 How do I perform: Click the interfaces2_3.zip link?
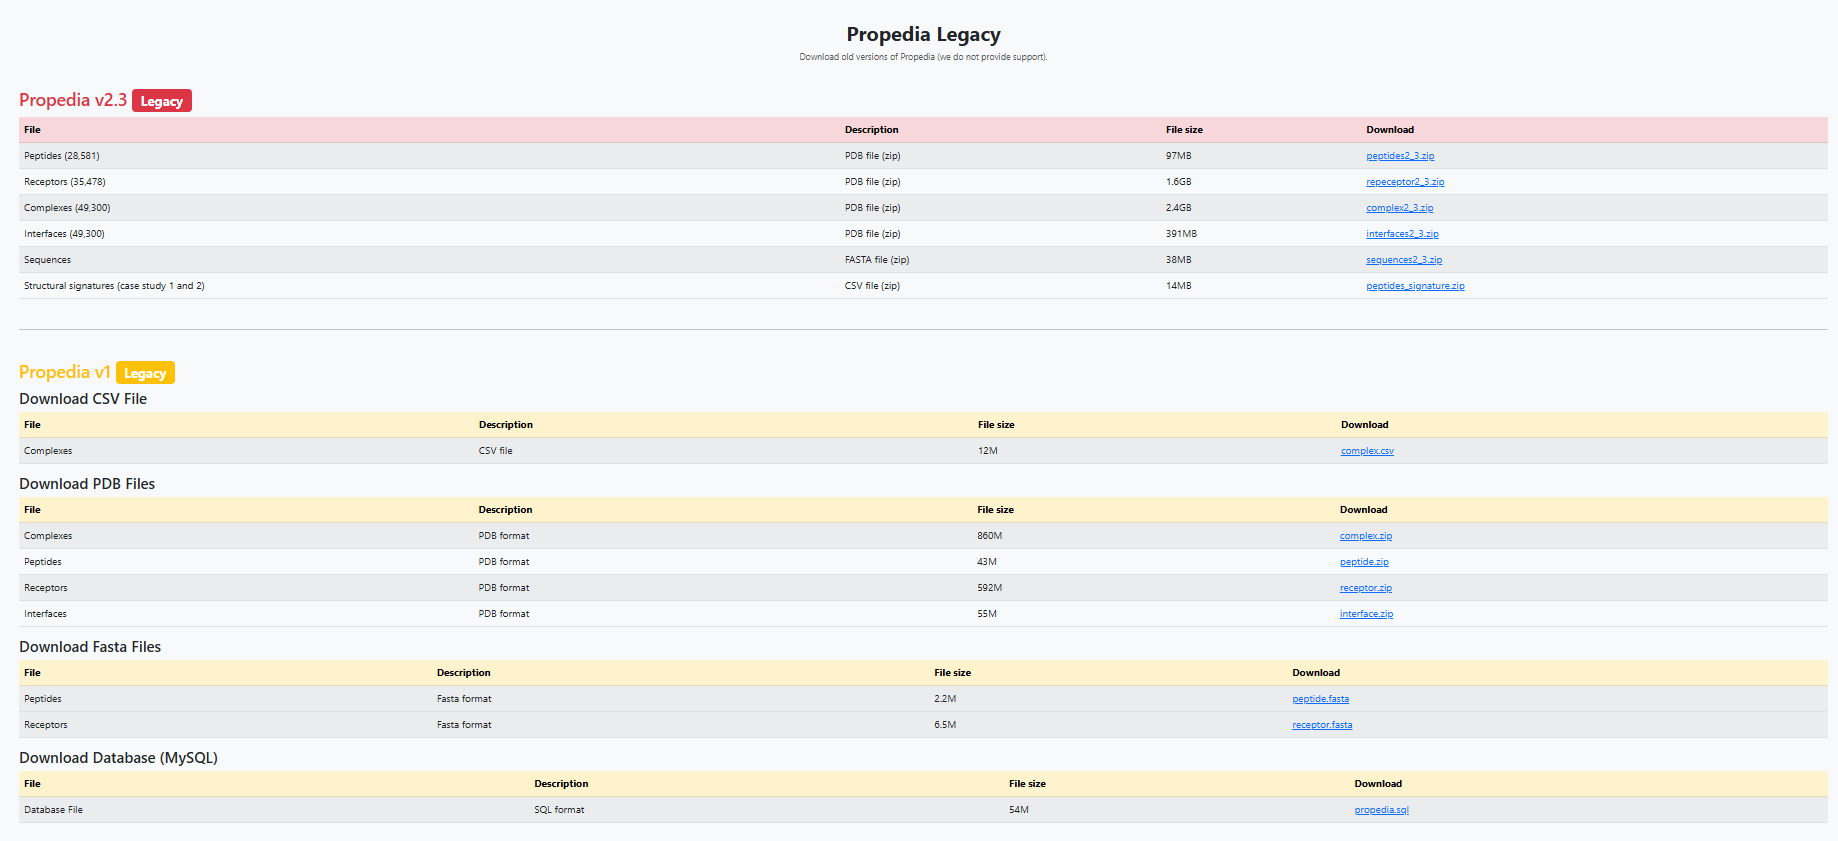tap(1402, 234)
